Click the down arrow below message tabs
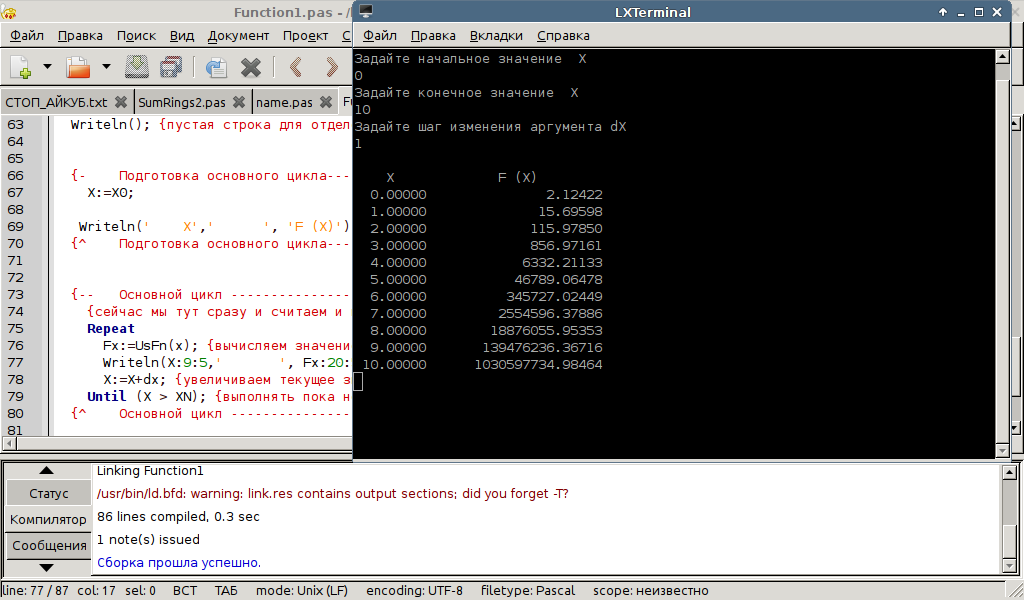The width and height of the screenshot is (1024, 600). (46, 567)
